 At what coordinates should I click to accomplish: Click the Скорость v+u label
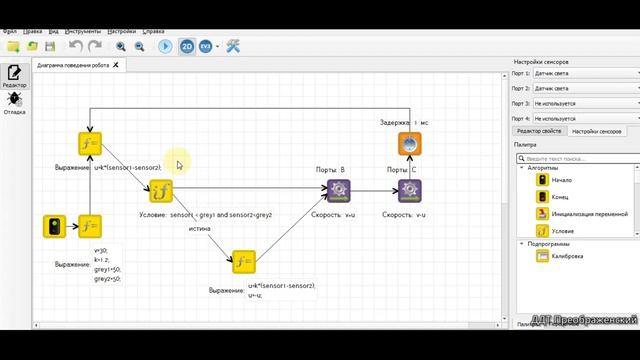click(x=333, y=215)
